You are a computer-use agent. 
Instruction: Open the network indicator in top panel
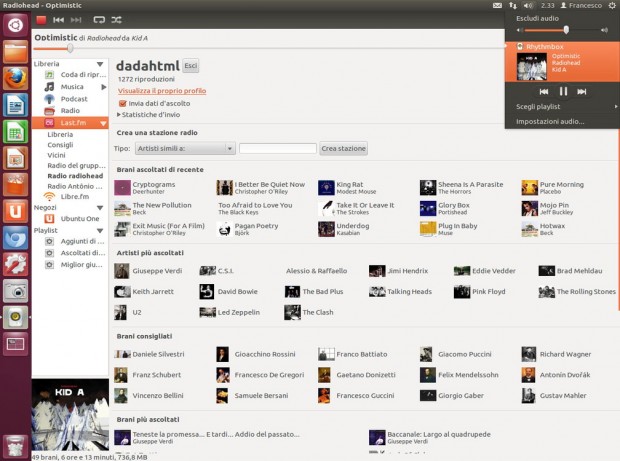click(x=513, y=6)
